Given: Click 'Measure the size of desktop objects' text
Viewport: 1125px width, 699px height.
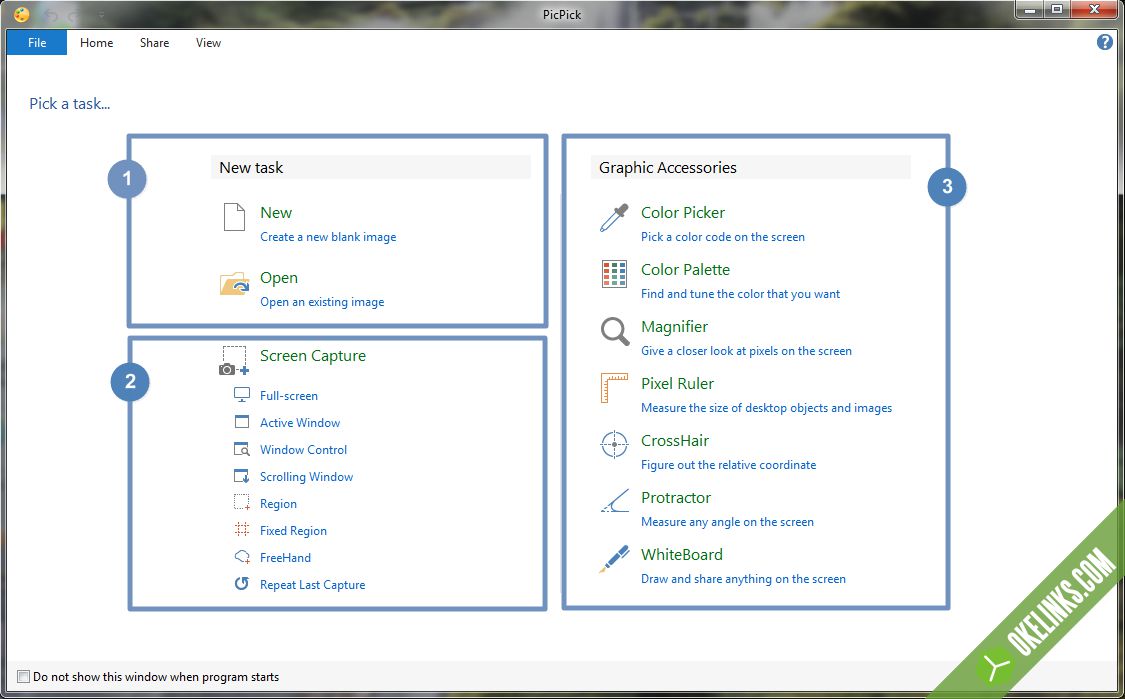Looking at the screenshot, I should tap(766, 408).
